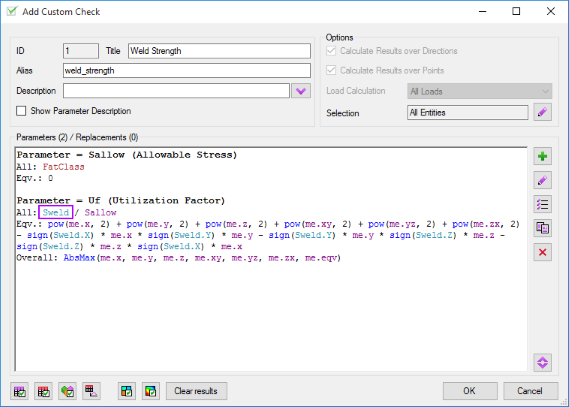Image resolution: width=569 pixels, height=407 pixels.
Task: Click the first table-check icon at bottom left
Action: 20,391
